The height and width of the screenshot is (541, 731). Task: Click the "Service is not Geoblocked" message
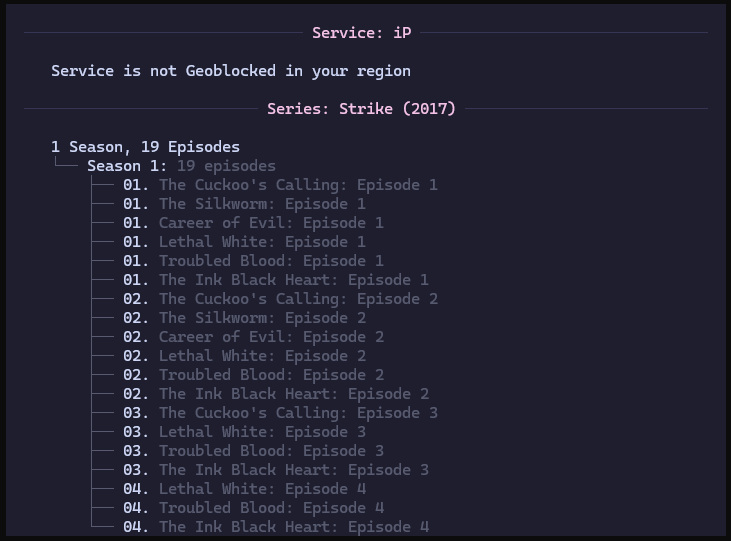231,71
